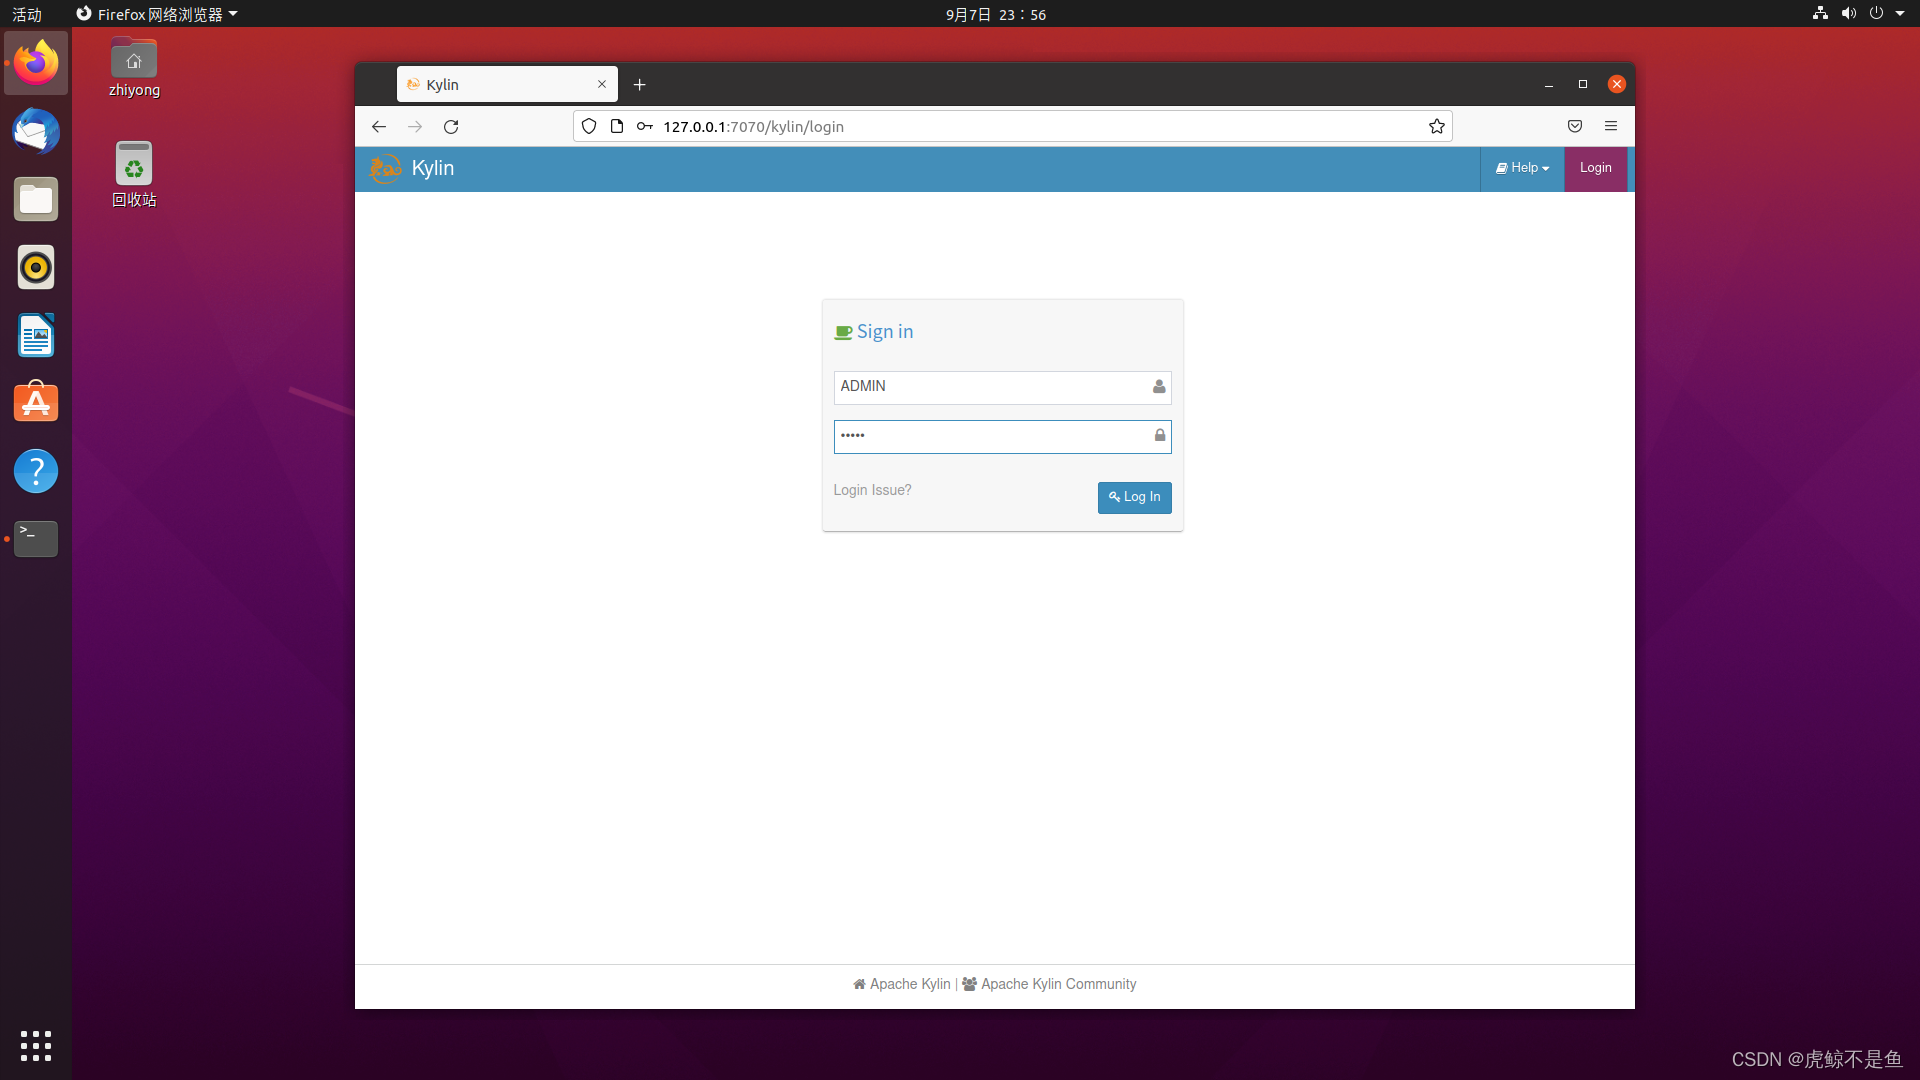Select the Login item in Kylin navbar
Screen dimensions: 1920x1080
pyautogui.click(x=1595, y=168)
